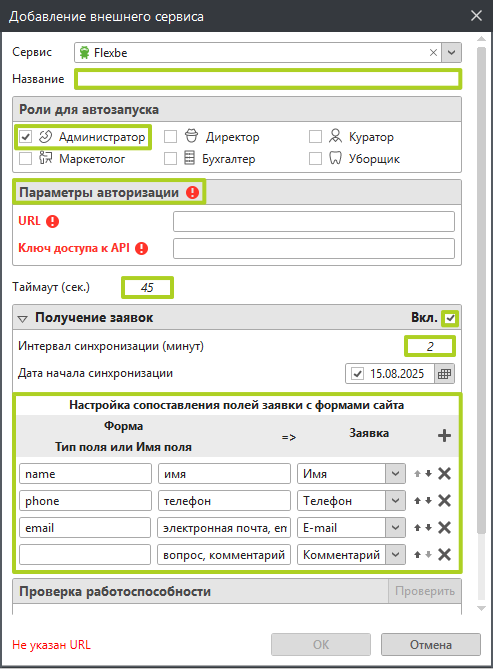The height and width of the screenshot is (669, 493).
Task: Remove the email mapping row
Action: click(444, 528)
